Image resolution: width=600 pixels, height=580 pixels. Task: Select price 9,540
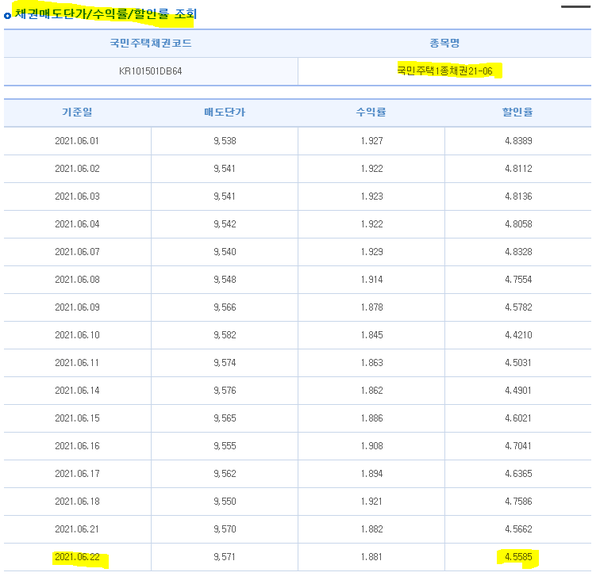(225, 252)
